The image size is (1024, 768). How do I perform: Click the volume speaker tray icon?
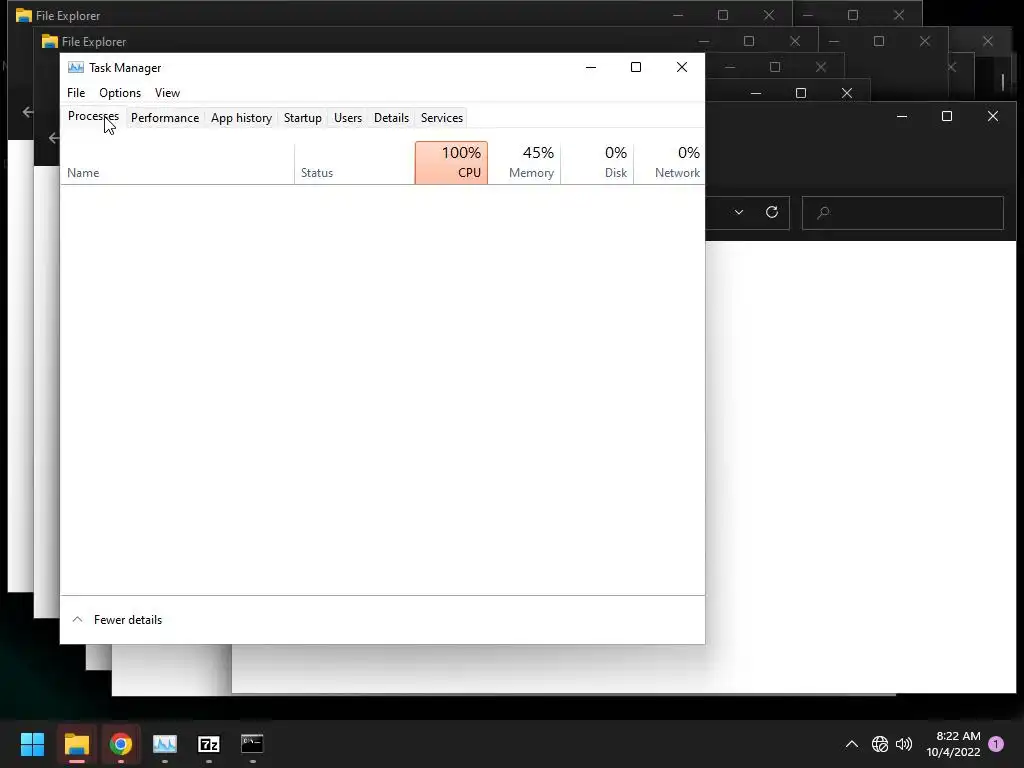[904, 744]
